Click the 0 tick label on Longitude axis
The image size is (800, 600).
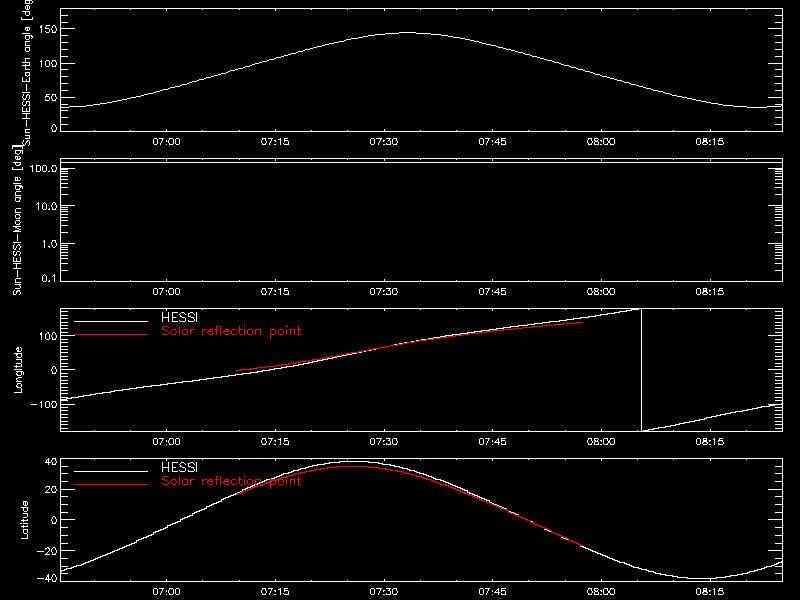coord(54,370)
